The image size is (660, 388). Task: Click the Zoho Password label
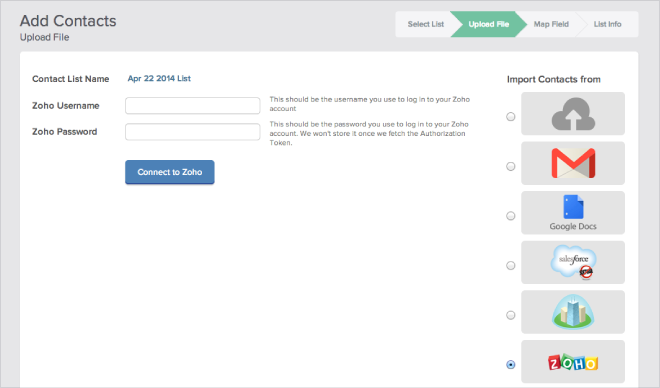(x=64, y=132)
